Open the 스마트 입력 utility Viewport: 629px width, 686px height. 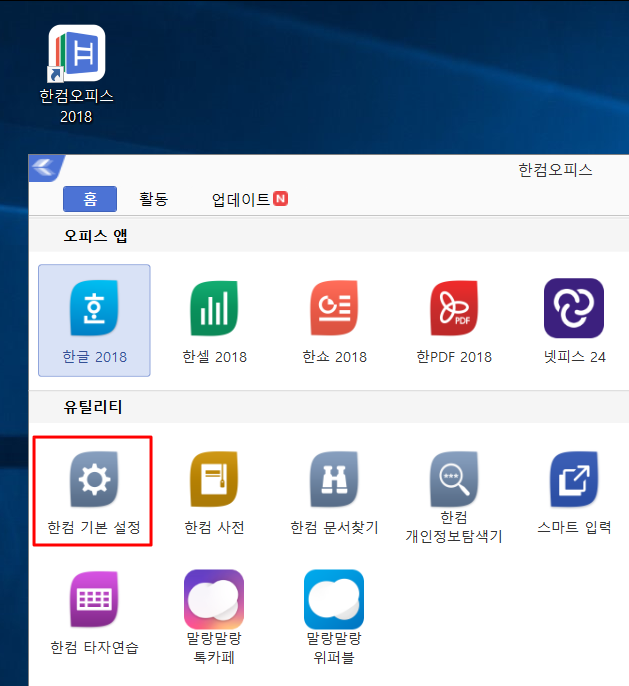574,481
